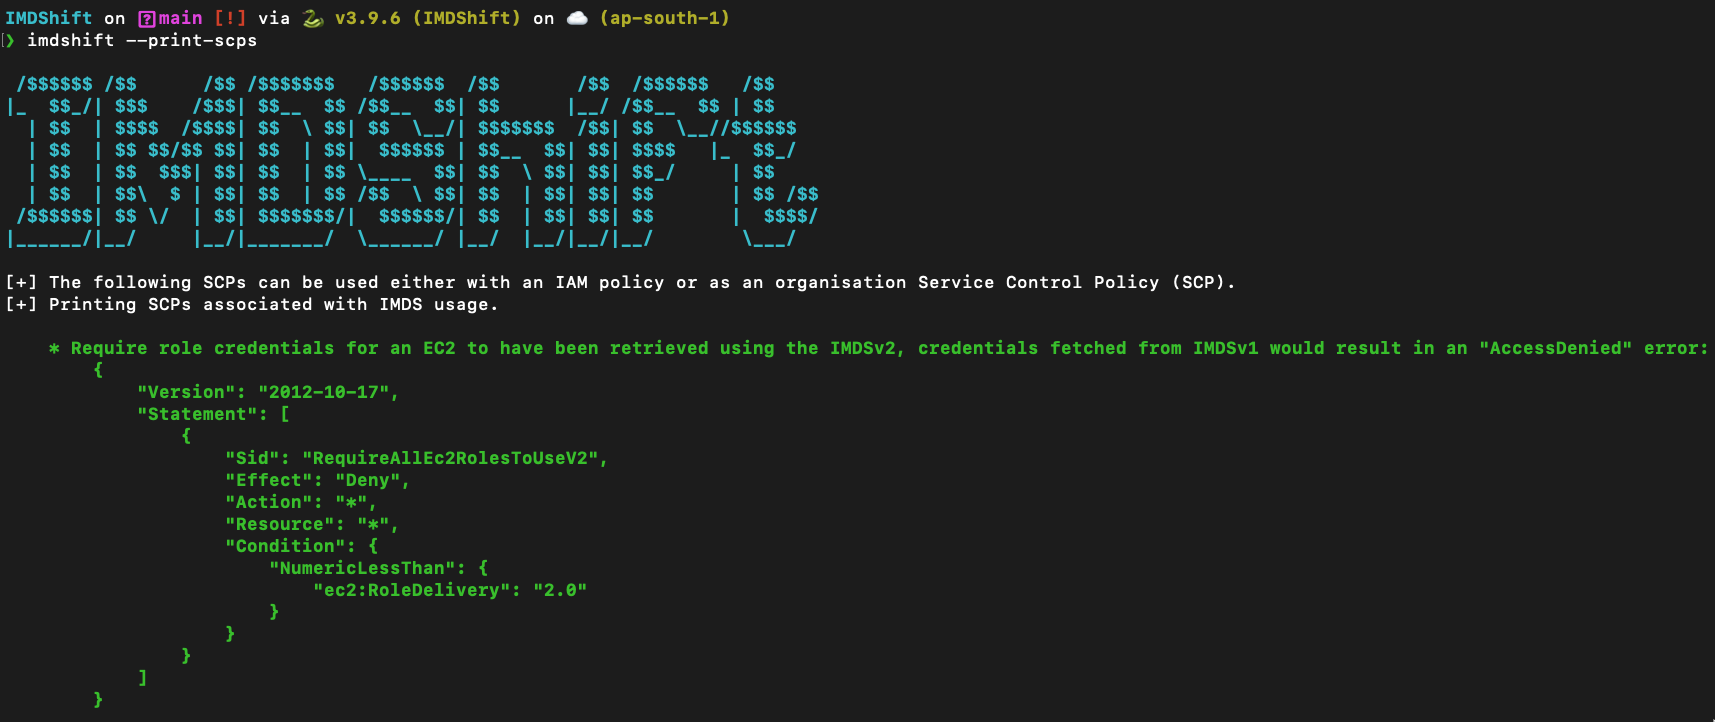1715x722 pixels.
Task: Click the 'main' branch name
Action: tap(180, 18)
